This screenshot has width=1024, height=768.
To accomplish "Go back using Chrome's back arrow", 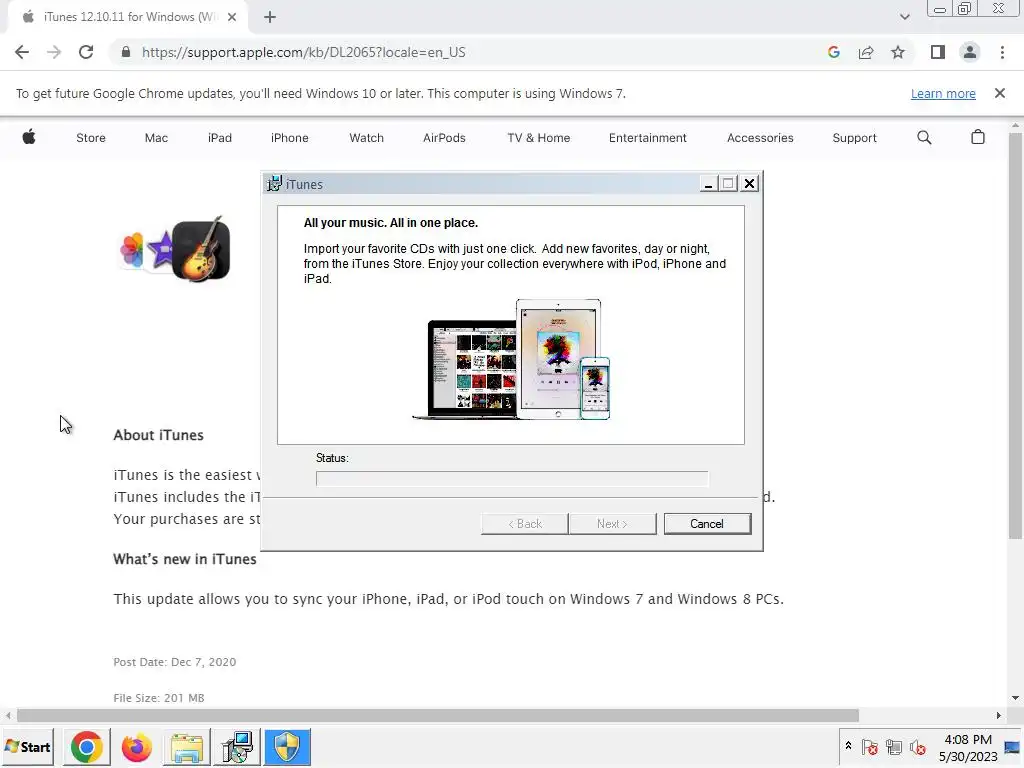I will pos(22,52).
